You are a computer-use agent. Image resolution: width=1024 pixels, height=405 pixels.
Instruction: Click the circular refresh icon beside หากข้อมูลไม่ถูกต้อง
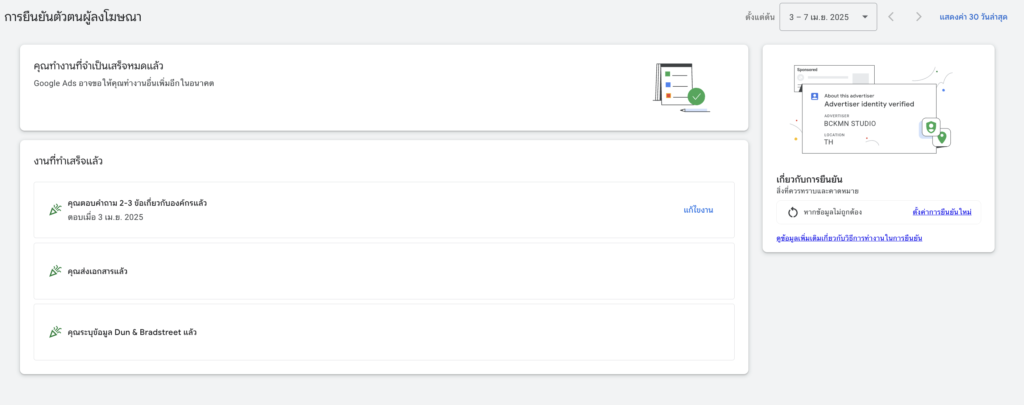click(x=792, y=212)
